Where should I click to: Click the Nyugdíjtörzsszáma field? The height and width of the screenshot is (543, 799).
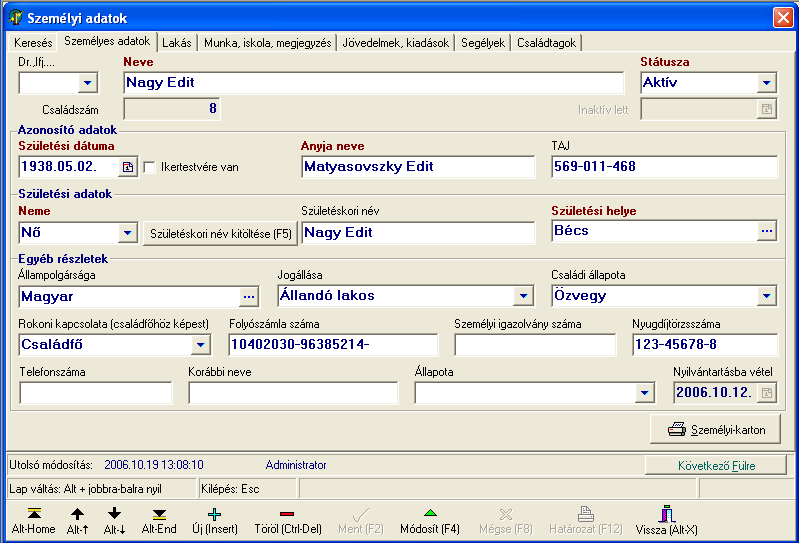[x=705, y=345]
